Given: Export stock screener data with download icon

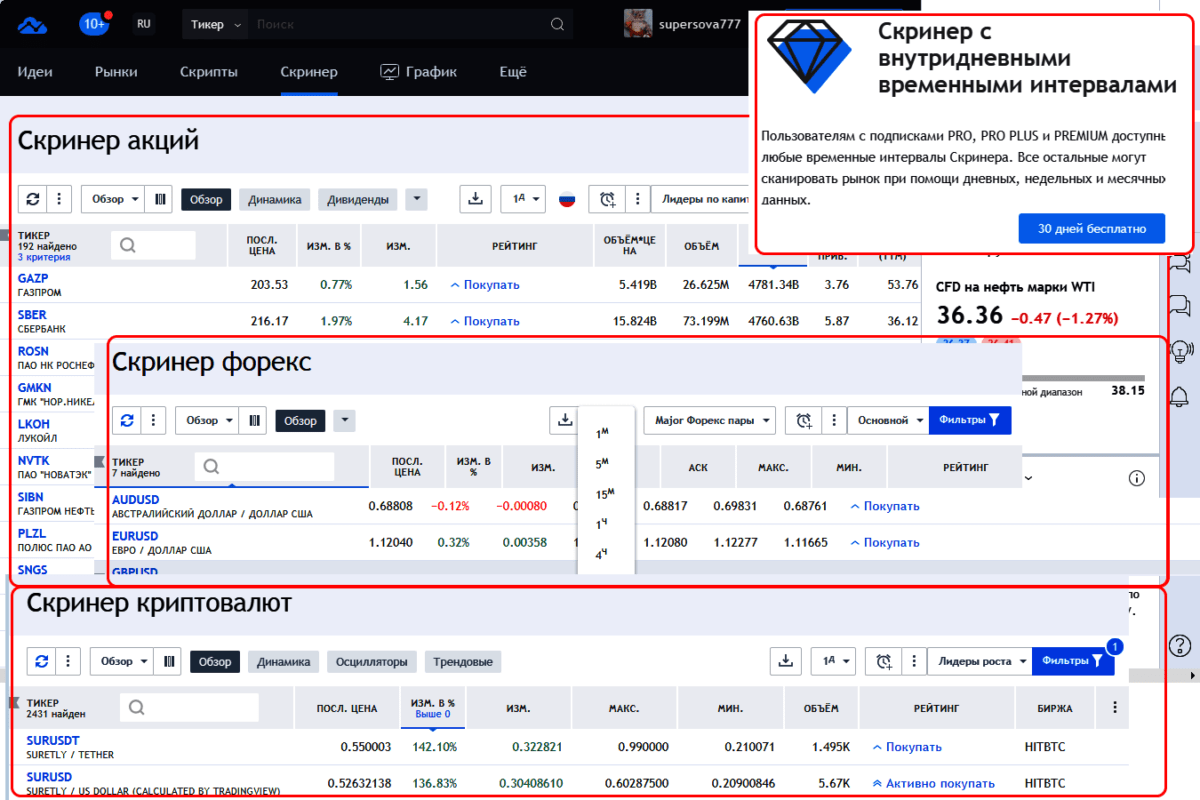Looking at the screenshot, I should [x=475, y=199].
